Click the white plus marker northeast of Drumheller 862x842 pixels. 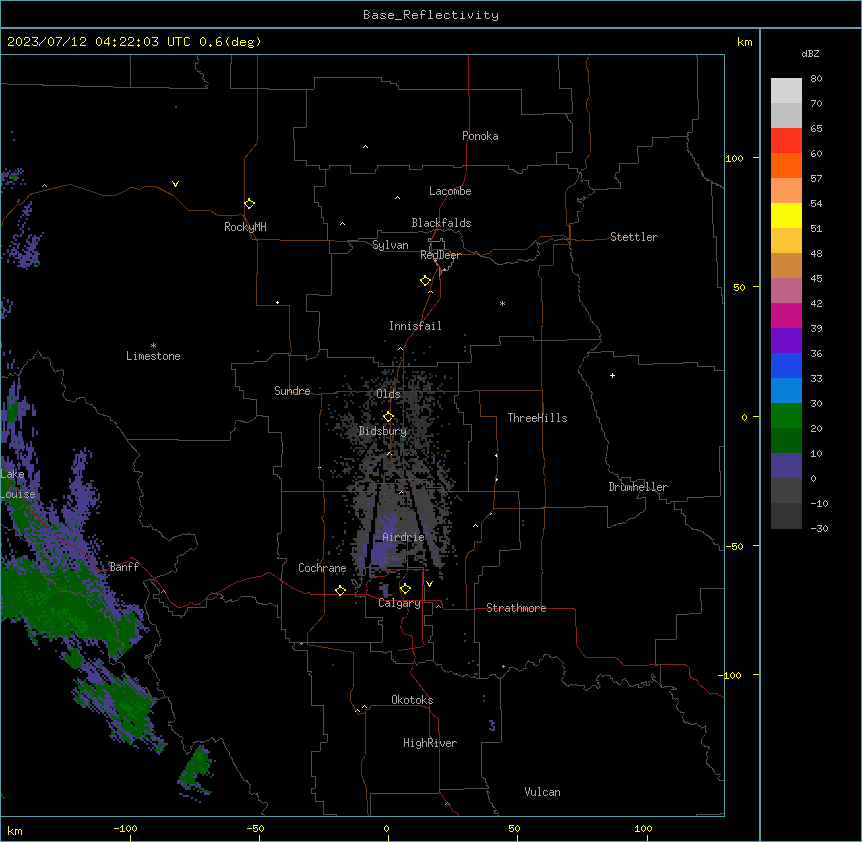click(612, 375)
